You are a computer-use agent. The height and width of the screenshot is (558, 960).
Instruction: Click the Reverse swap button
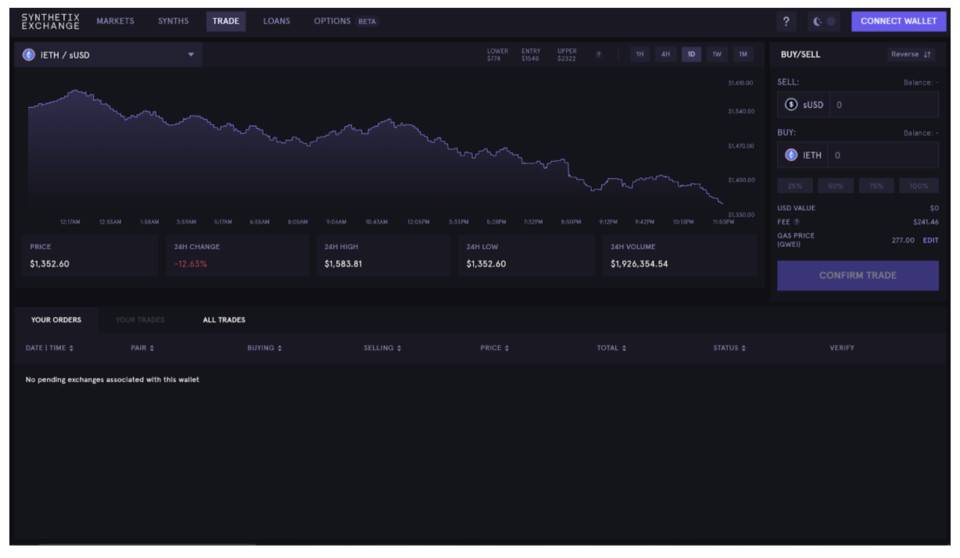tap(911, 55)
